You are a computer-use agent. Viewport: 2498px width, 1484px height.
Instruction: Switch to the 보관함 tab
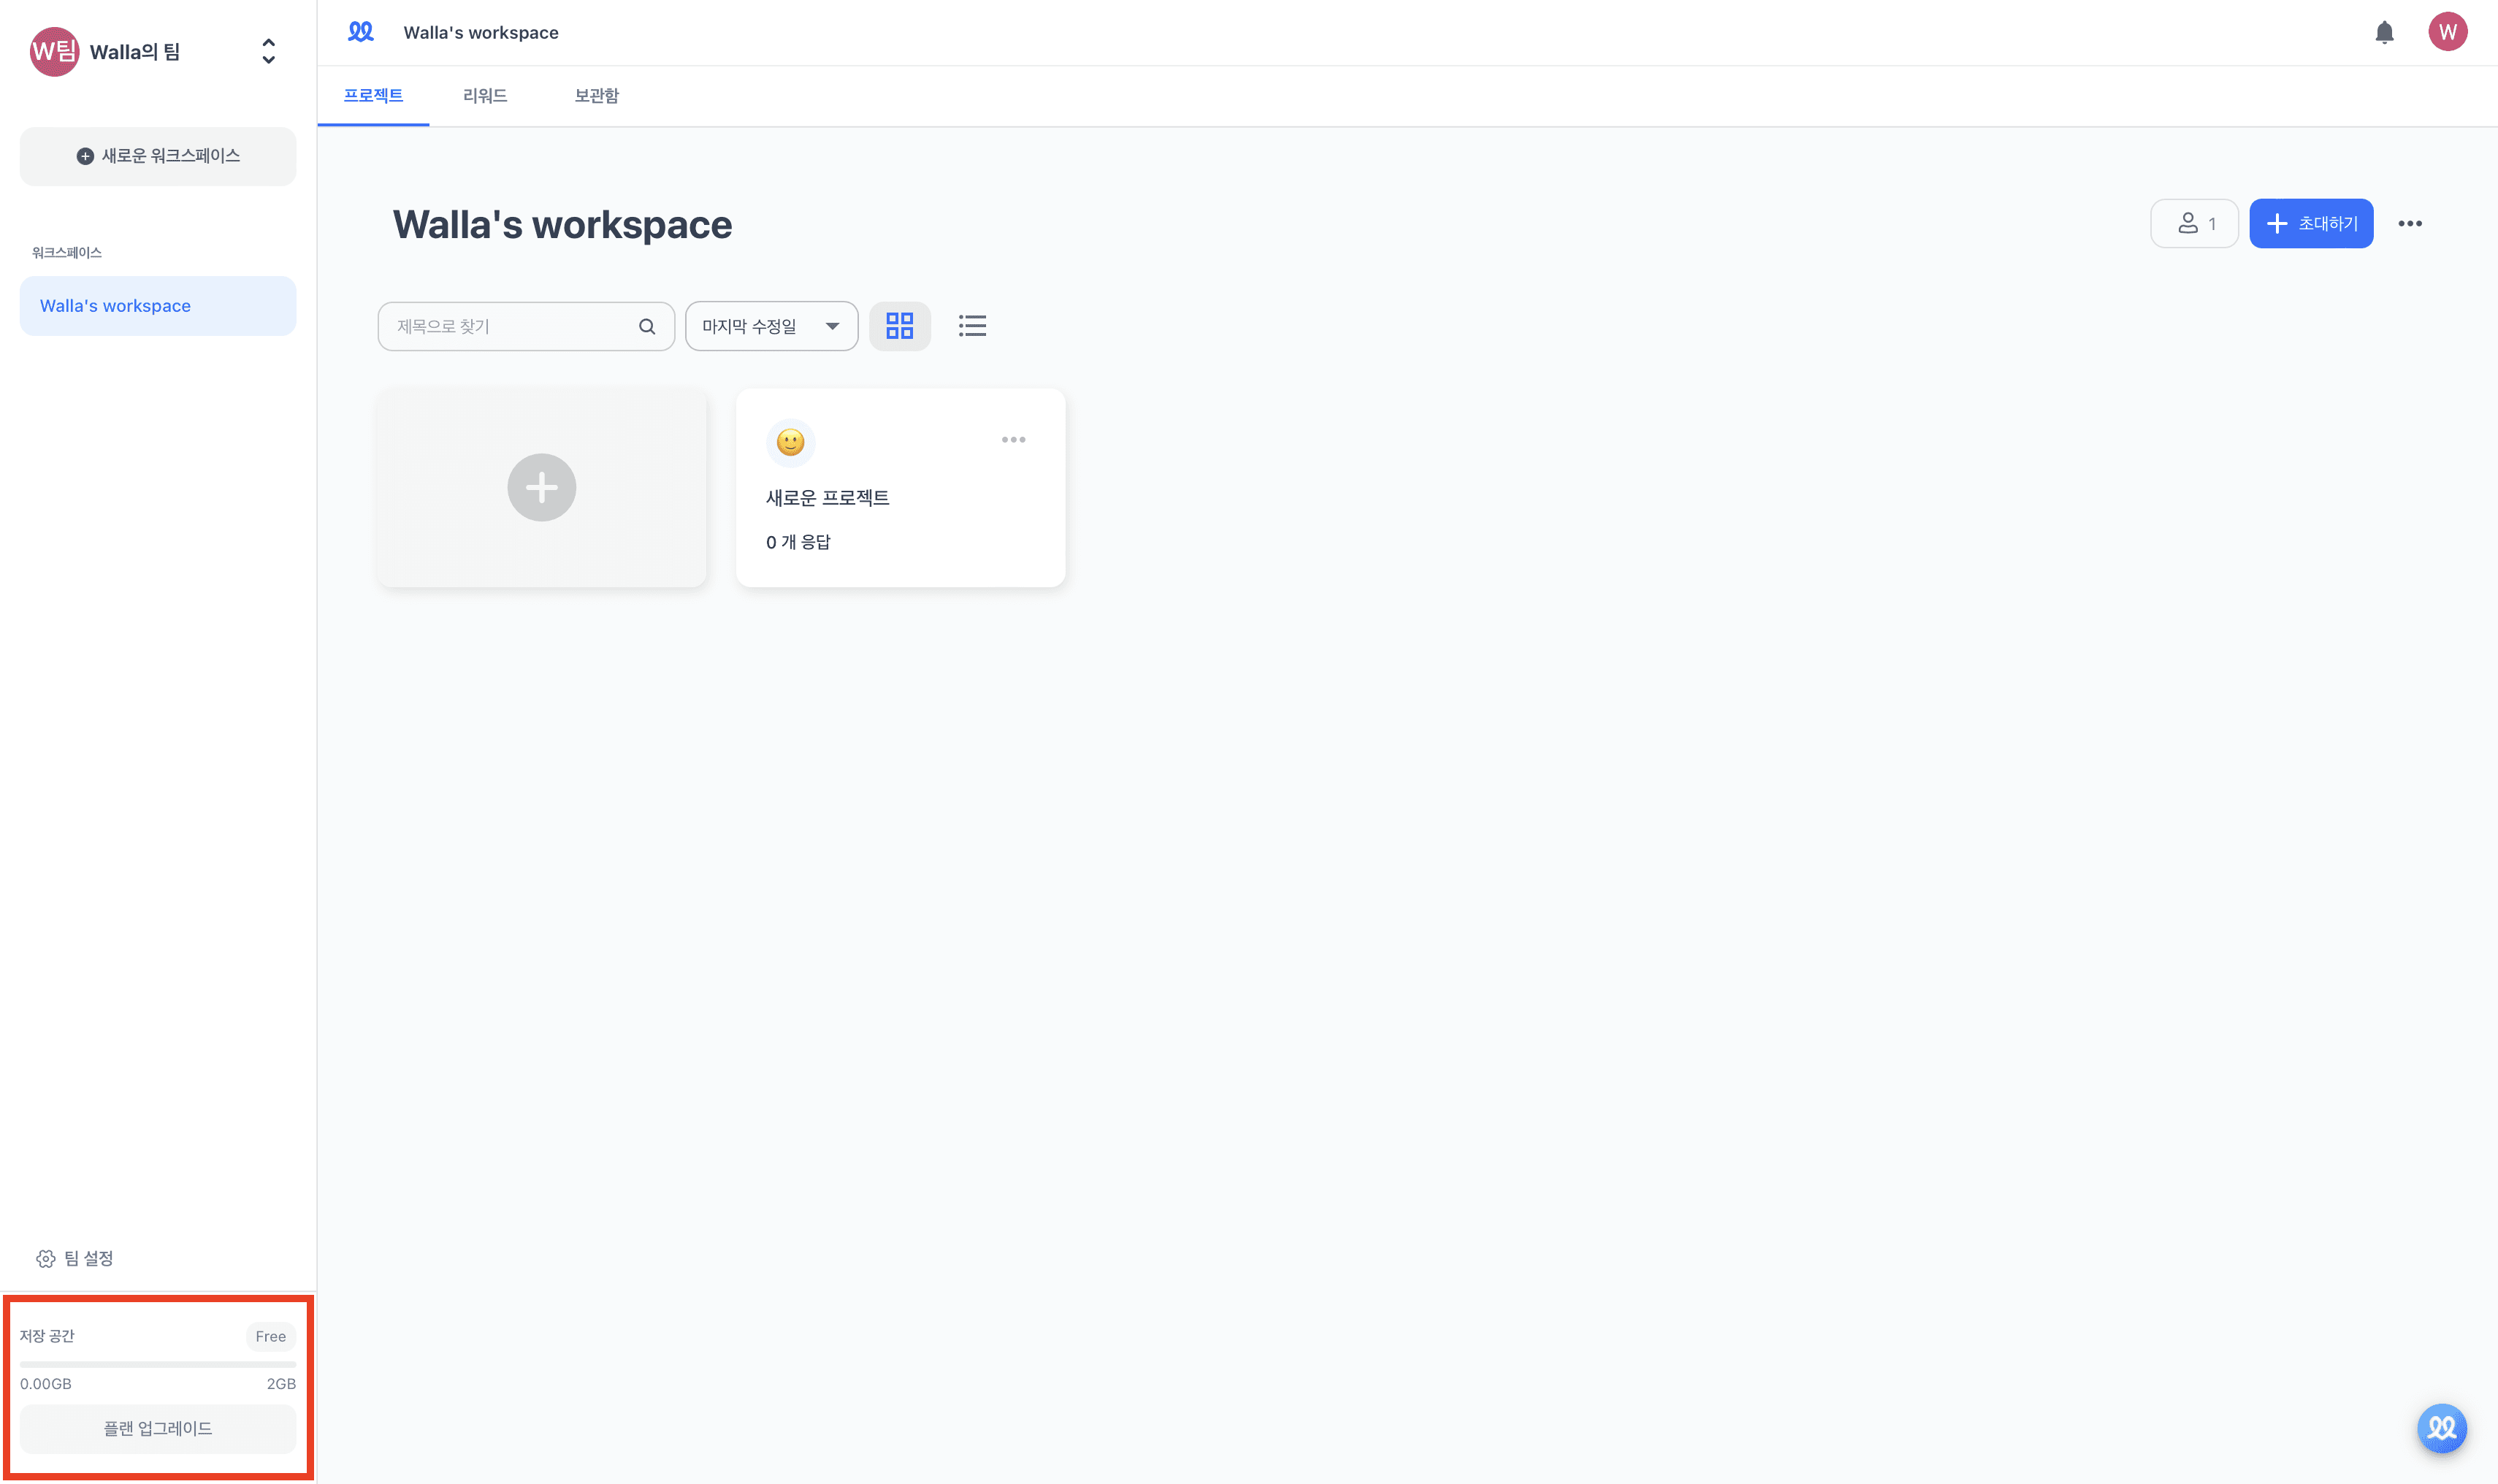(x=596, y=96)
